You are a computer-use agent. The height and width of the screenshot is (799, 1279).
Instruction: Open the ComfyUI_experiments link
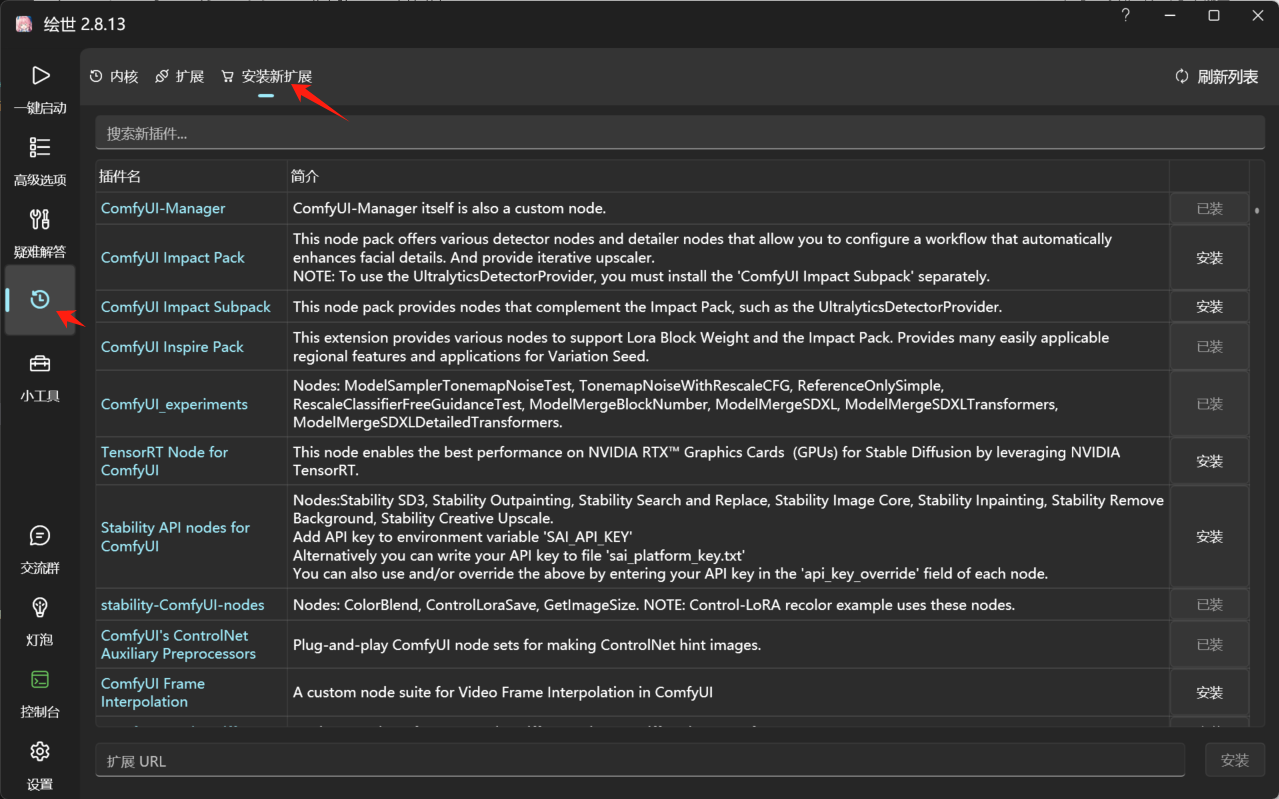174,404
